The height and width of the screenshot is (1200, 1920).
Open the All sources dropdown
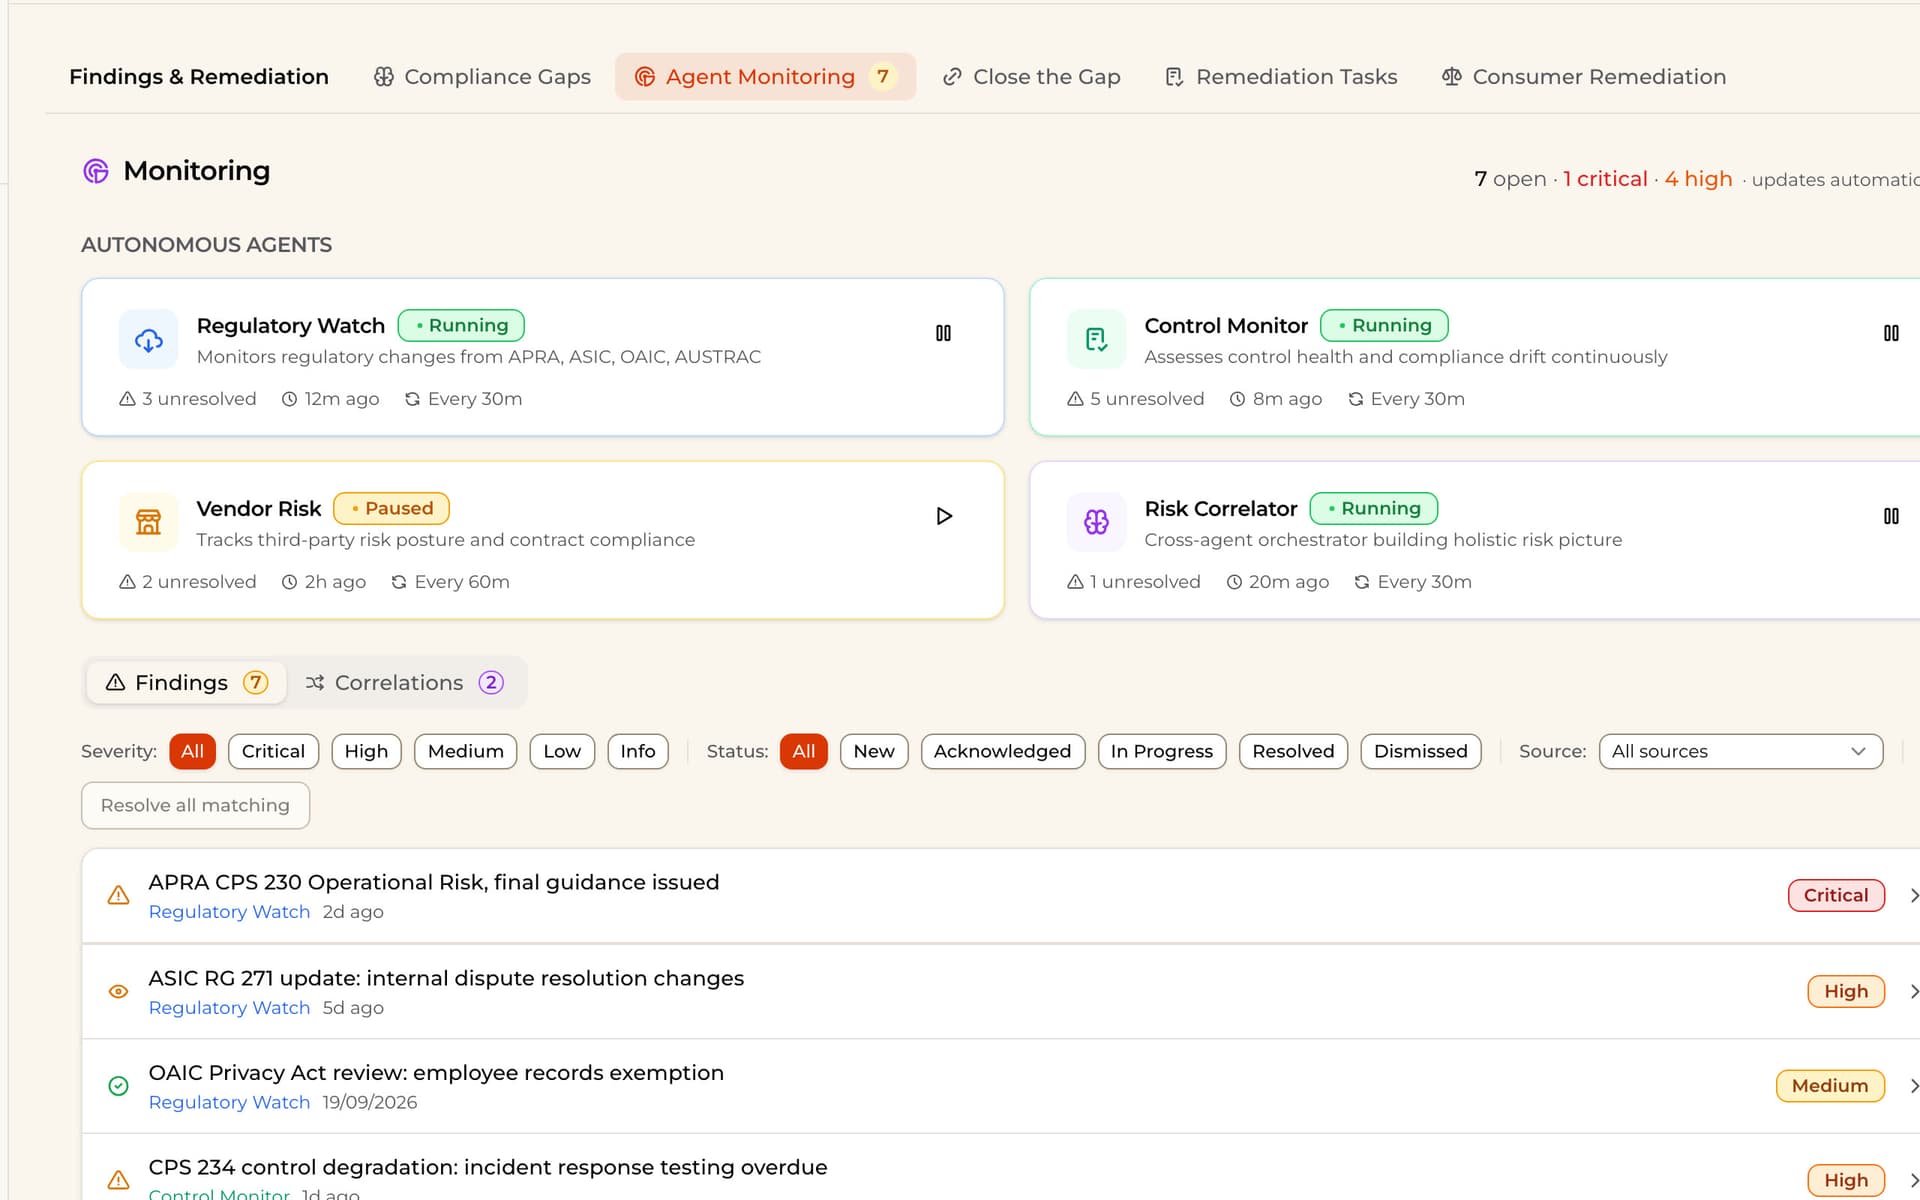[x=1741, y=751]
